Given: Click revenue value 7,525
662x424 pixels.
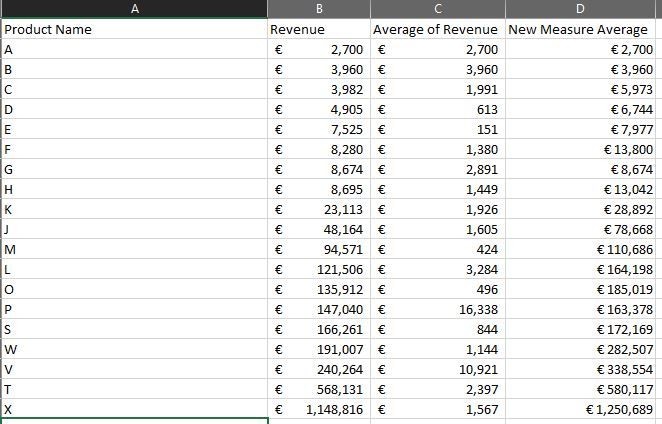Looking at the screenshot, I should [319, 129].
